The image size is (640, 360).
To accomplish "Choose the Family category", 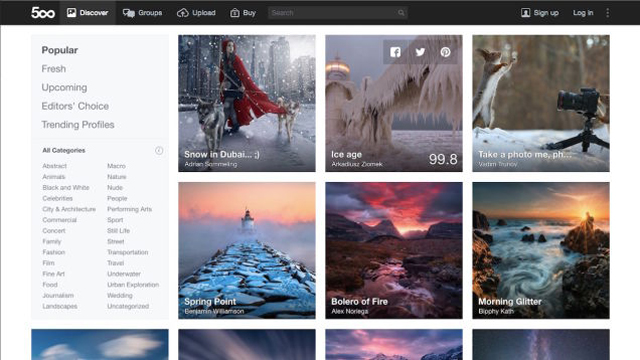I will click(52, 241).
